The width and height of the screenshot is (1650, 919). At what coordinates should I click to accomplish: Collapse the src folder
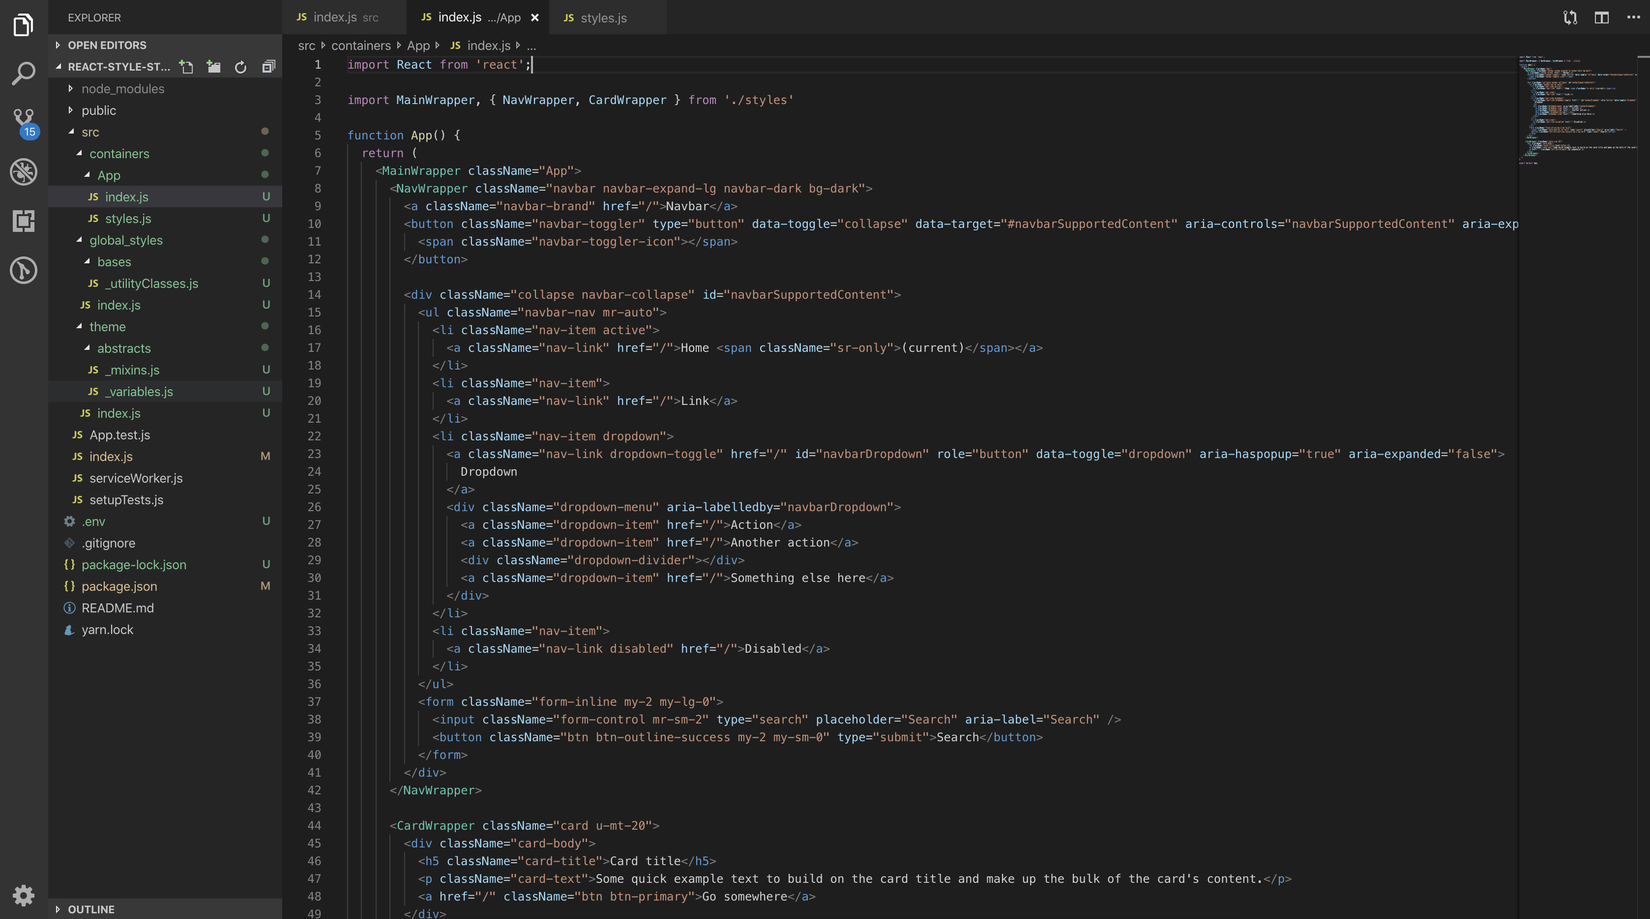pyautogui.click(x=90, y=132)
